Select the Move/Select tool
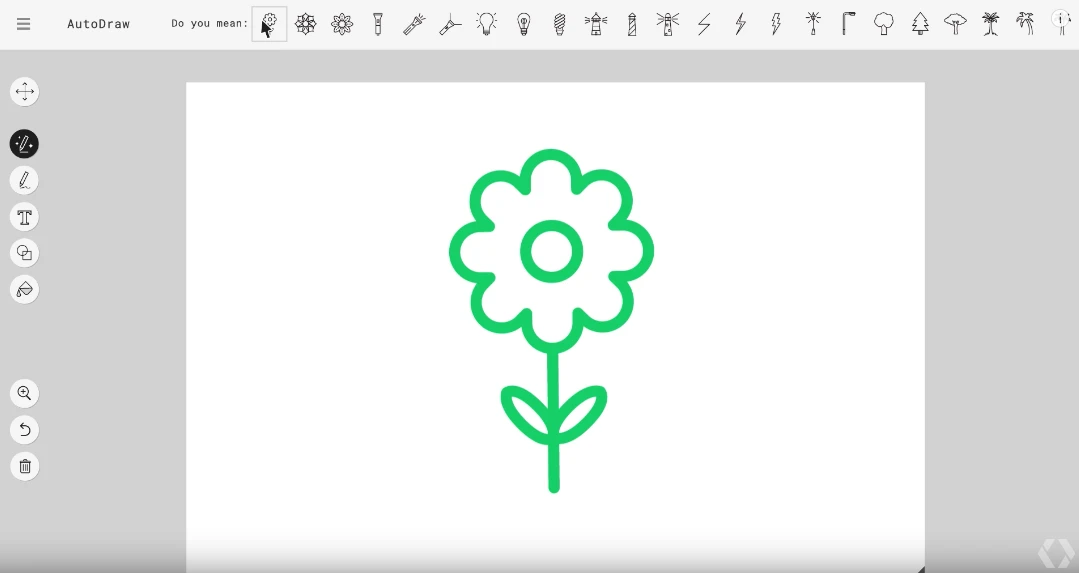Viewport: 1079px width, 573px height. tap(25, 91)
